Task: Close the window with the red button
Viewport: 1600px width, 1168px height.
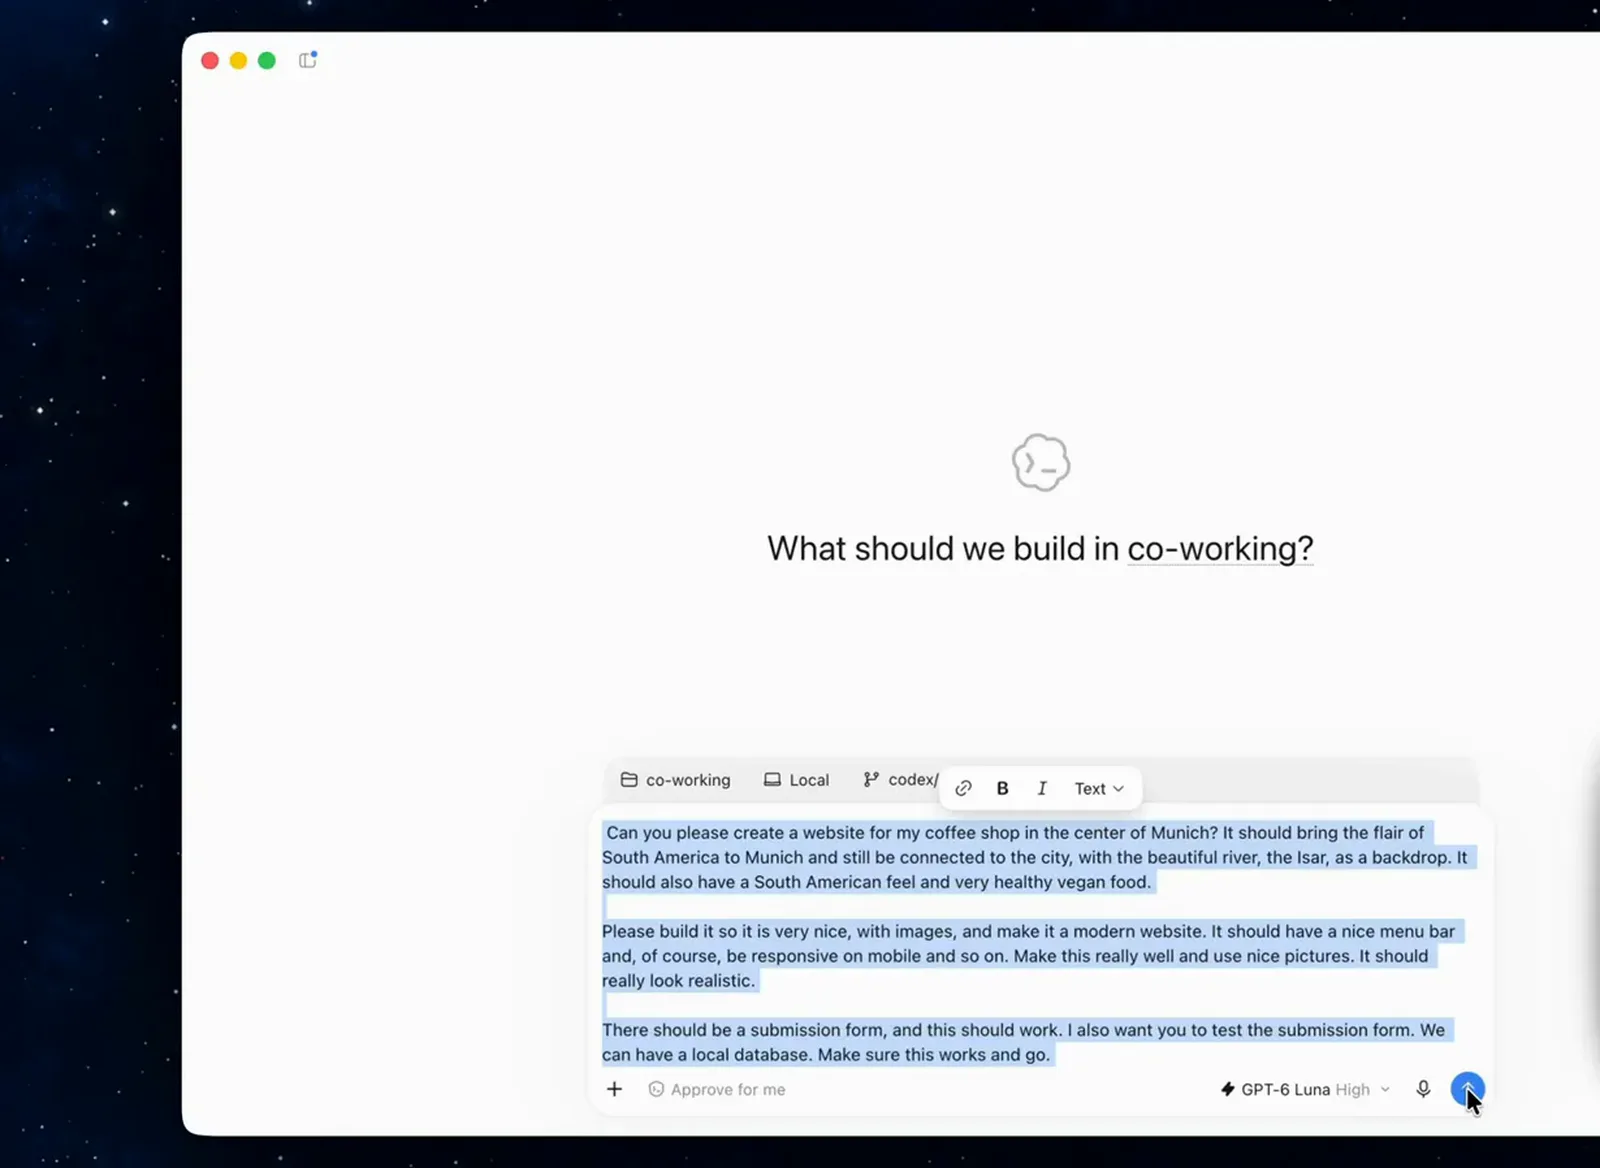Action: [x=210, y=61]
